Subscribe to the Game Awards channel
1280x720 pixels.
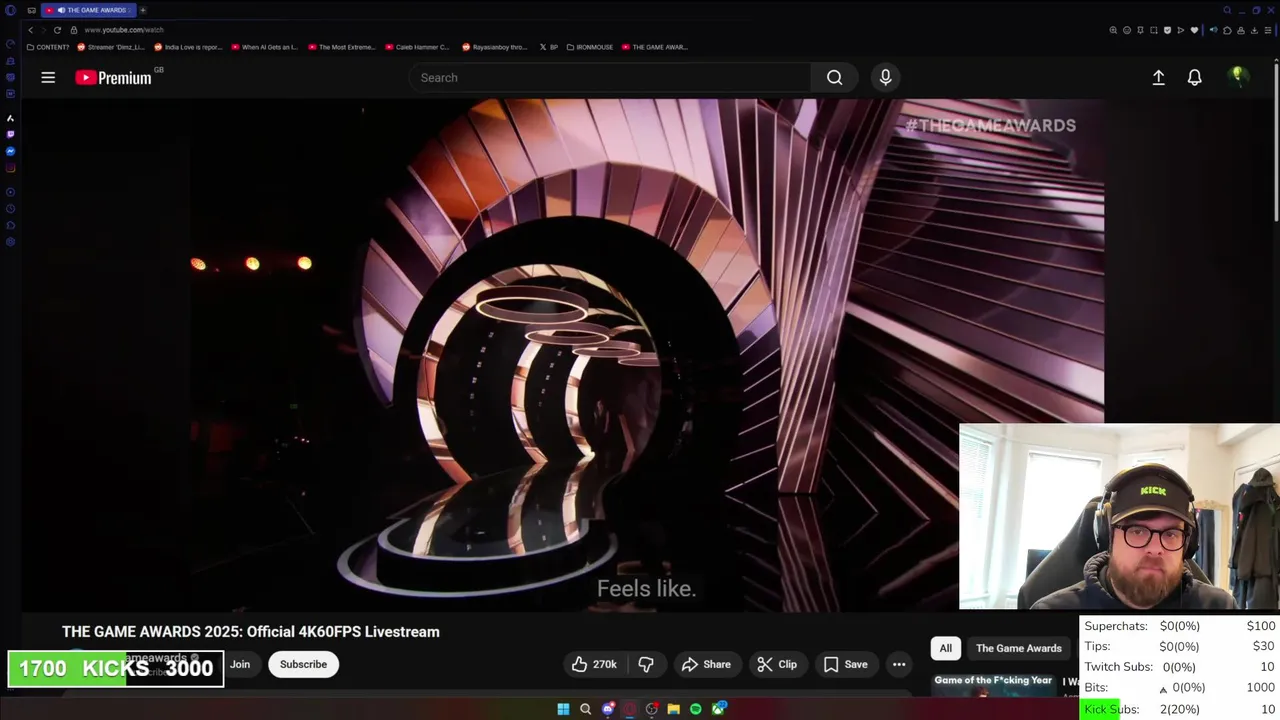coord(303,664)
